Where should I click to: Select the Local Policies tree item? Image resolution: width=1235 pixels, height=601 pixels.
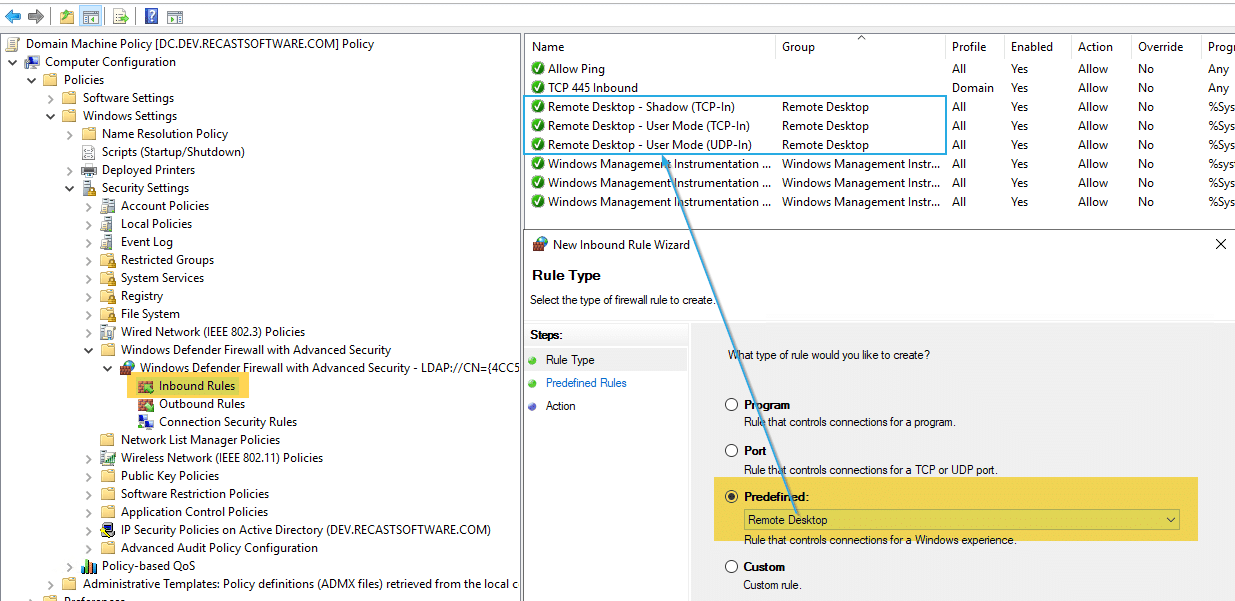tap(156, 224)
